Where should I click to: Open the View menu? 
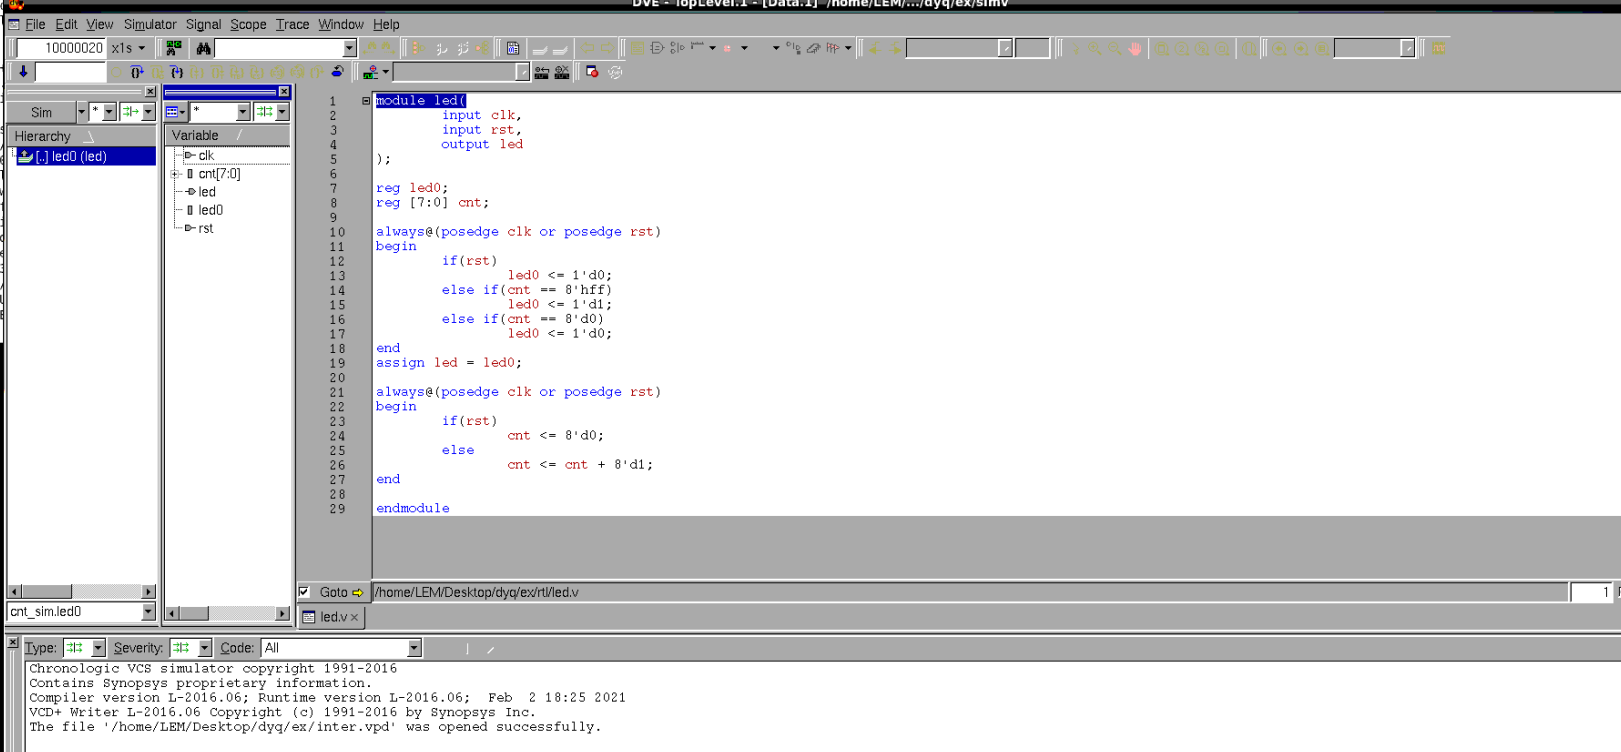[x=99, y=24]
